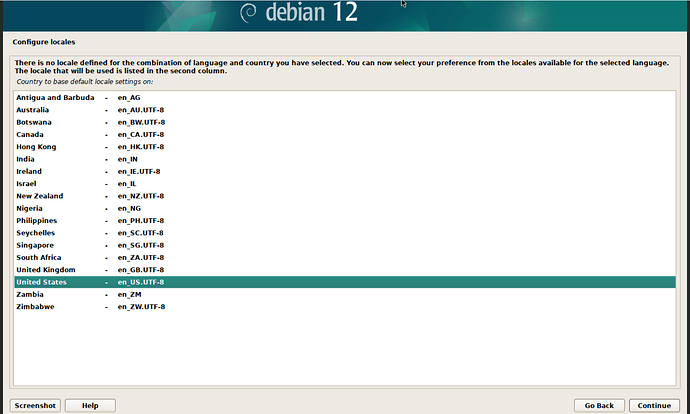The height and width of the screenshot is (414, 690).
Task: Select Zambia en_ZM row
Action: tap(345, 295)
